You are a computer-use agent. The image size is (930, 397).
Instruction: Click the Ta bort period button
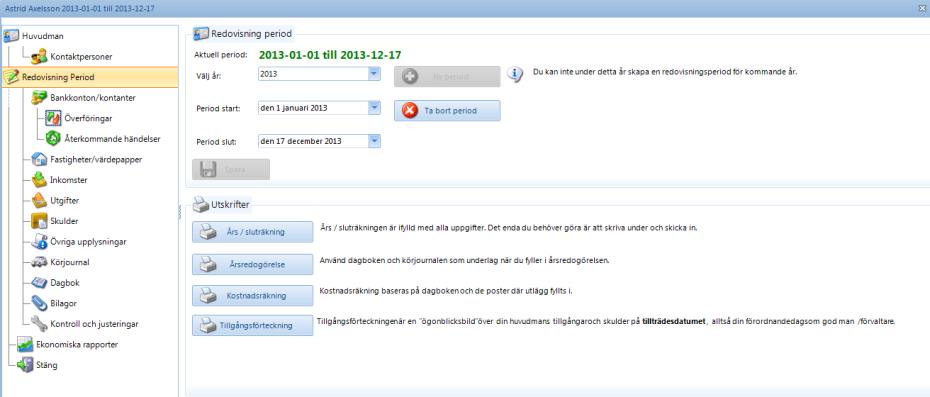447,110
